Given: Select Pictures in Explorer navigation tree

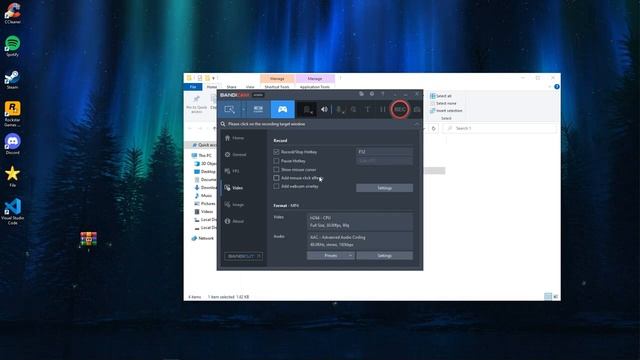Looking at the screenshot, I should tap(205, 203).
